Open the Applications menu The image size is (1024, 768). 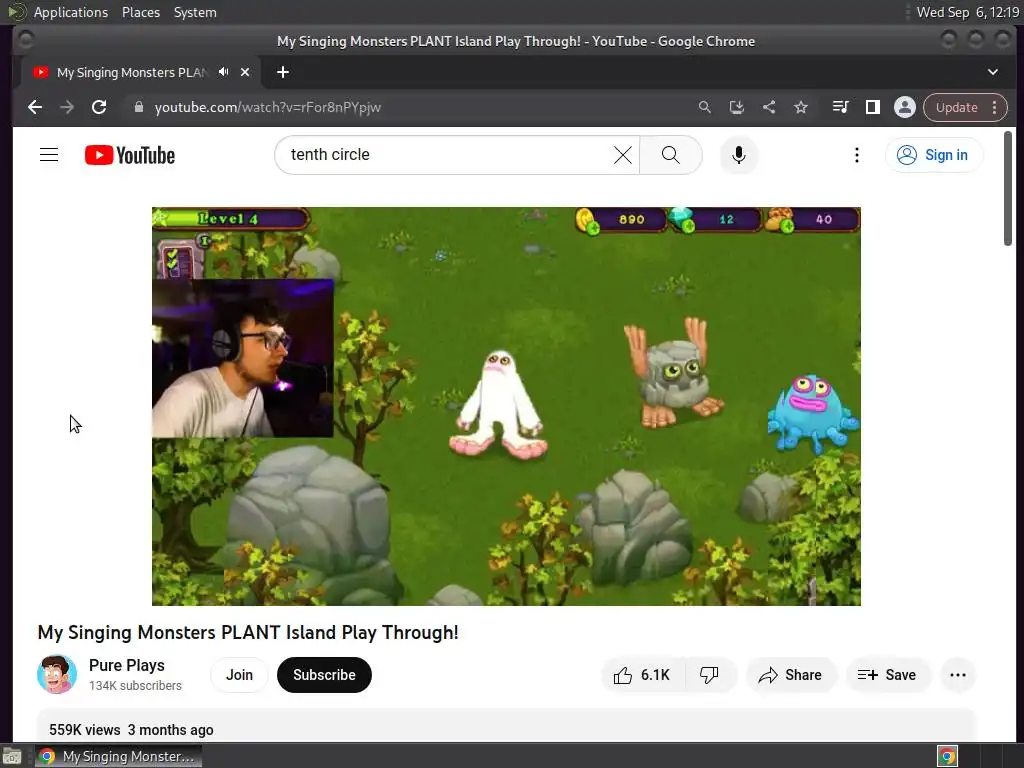click(x=71, y=12)
